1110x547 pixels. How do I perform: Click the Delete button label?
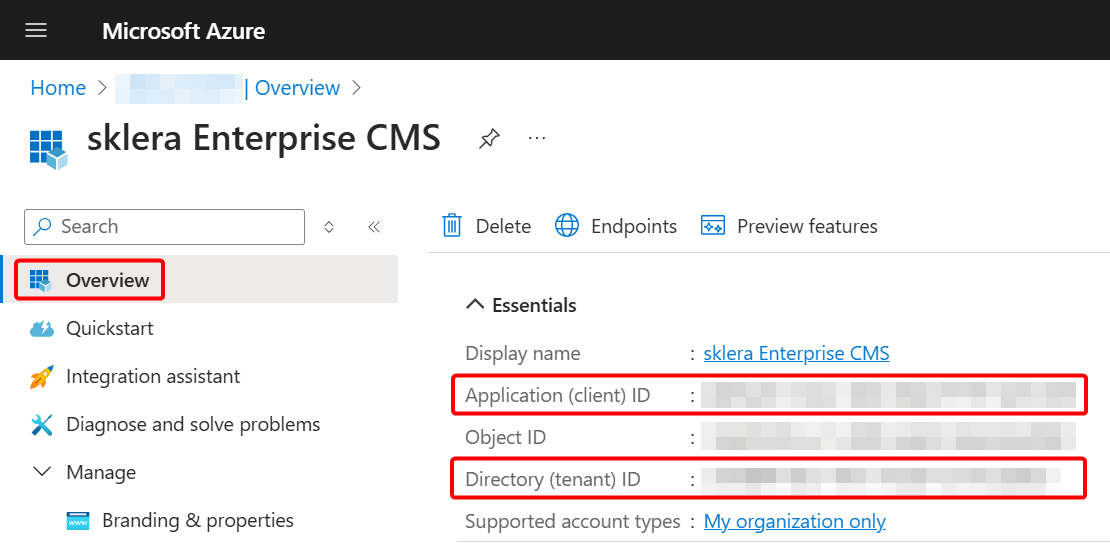(x=503, y=226)
